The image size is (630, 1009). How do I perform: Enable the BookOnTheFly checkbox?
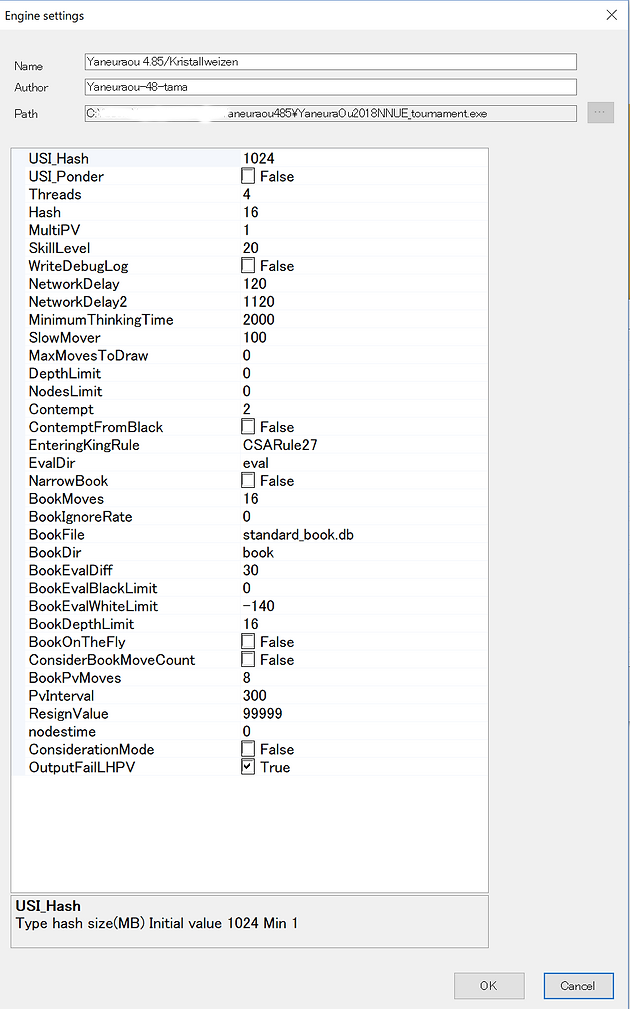tap(248, 642)
